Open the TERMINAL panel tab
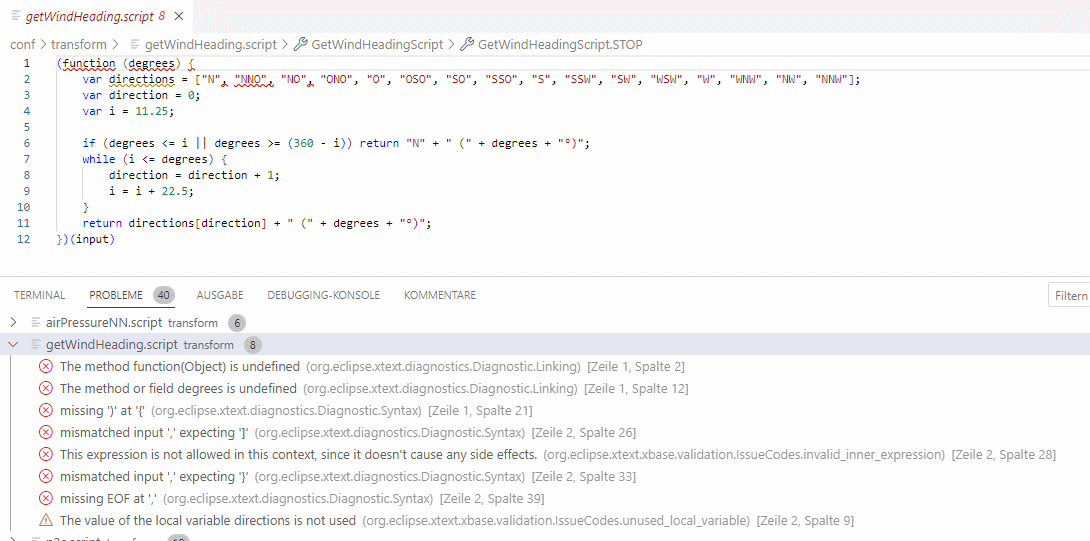Image resolution: width=1090 pixels, height=541 pixels. pos(40,296)
